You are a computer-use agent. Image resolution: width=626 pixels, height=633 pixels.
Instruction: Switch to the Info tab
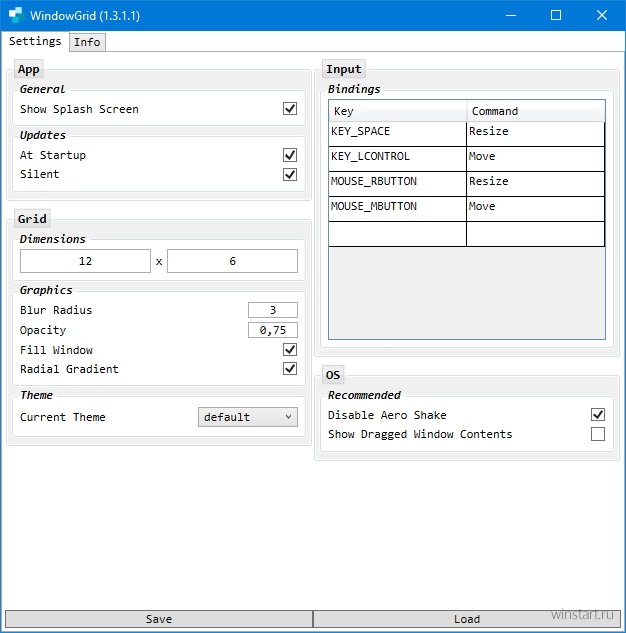87,42
